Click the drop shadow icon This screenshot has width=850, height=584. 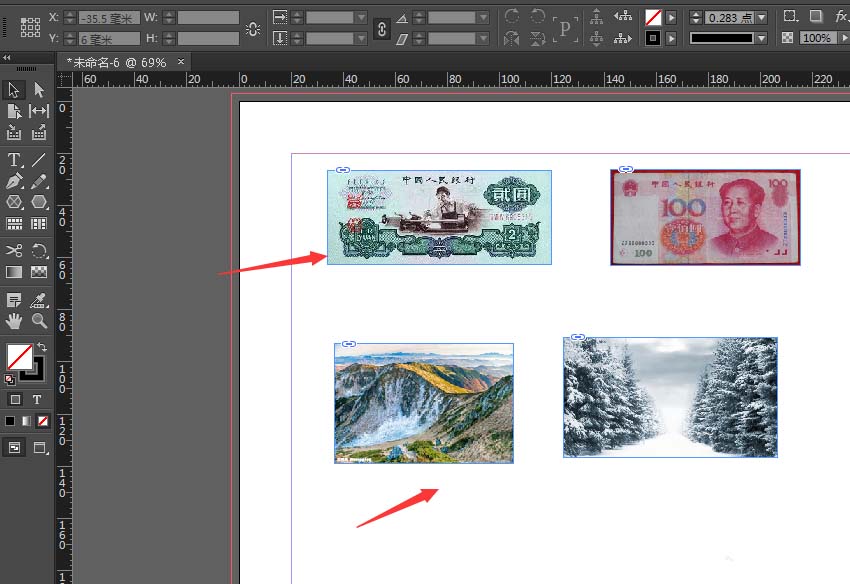pos(816,16)
